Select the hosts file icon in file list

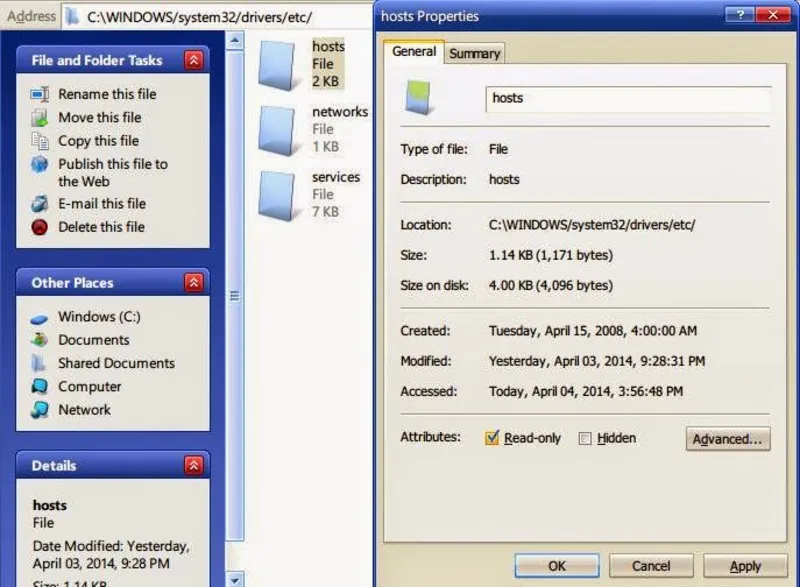coord(277,66)
